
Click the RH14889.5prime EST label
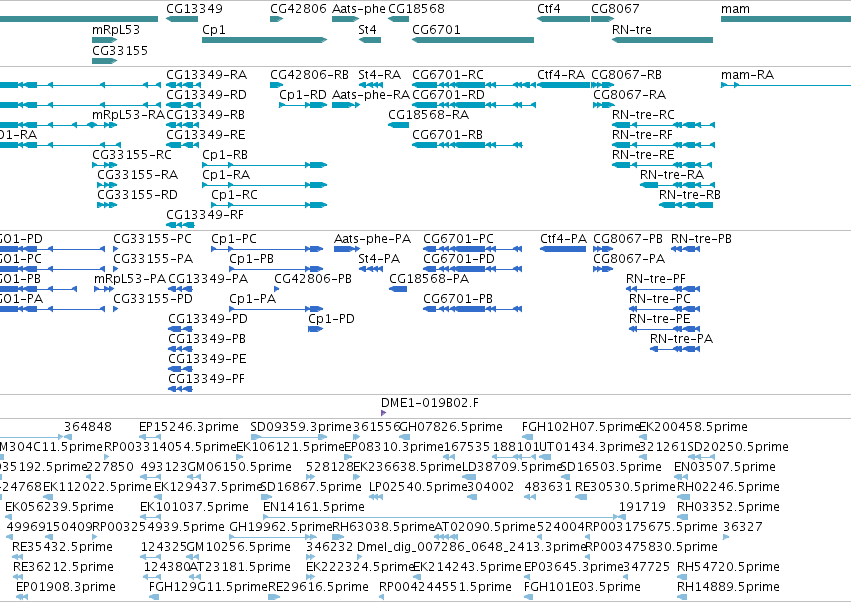pyautogui.click(x=728, y=587)
